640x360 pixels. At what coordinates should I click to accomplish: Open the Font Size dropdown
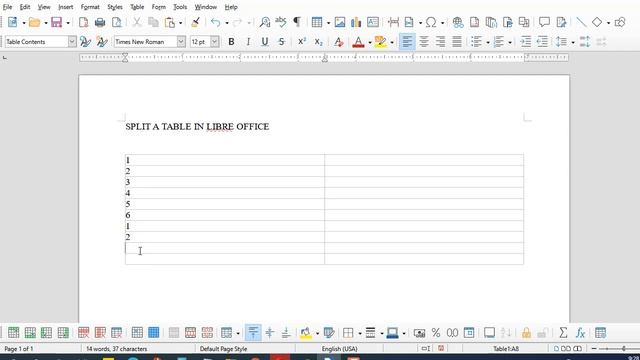tap(215, 42)
